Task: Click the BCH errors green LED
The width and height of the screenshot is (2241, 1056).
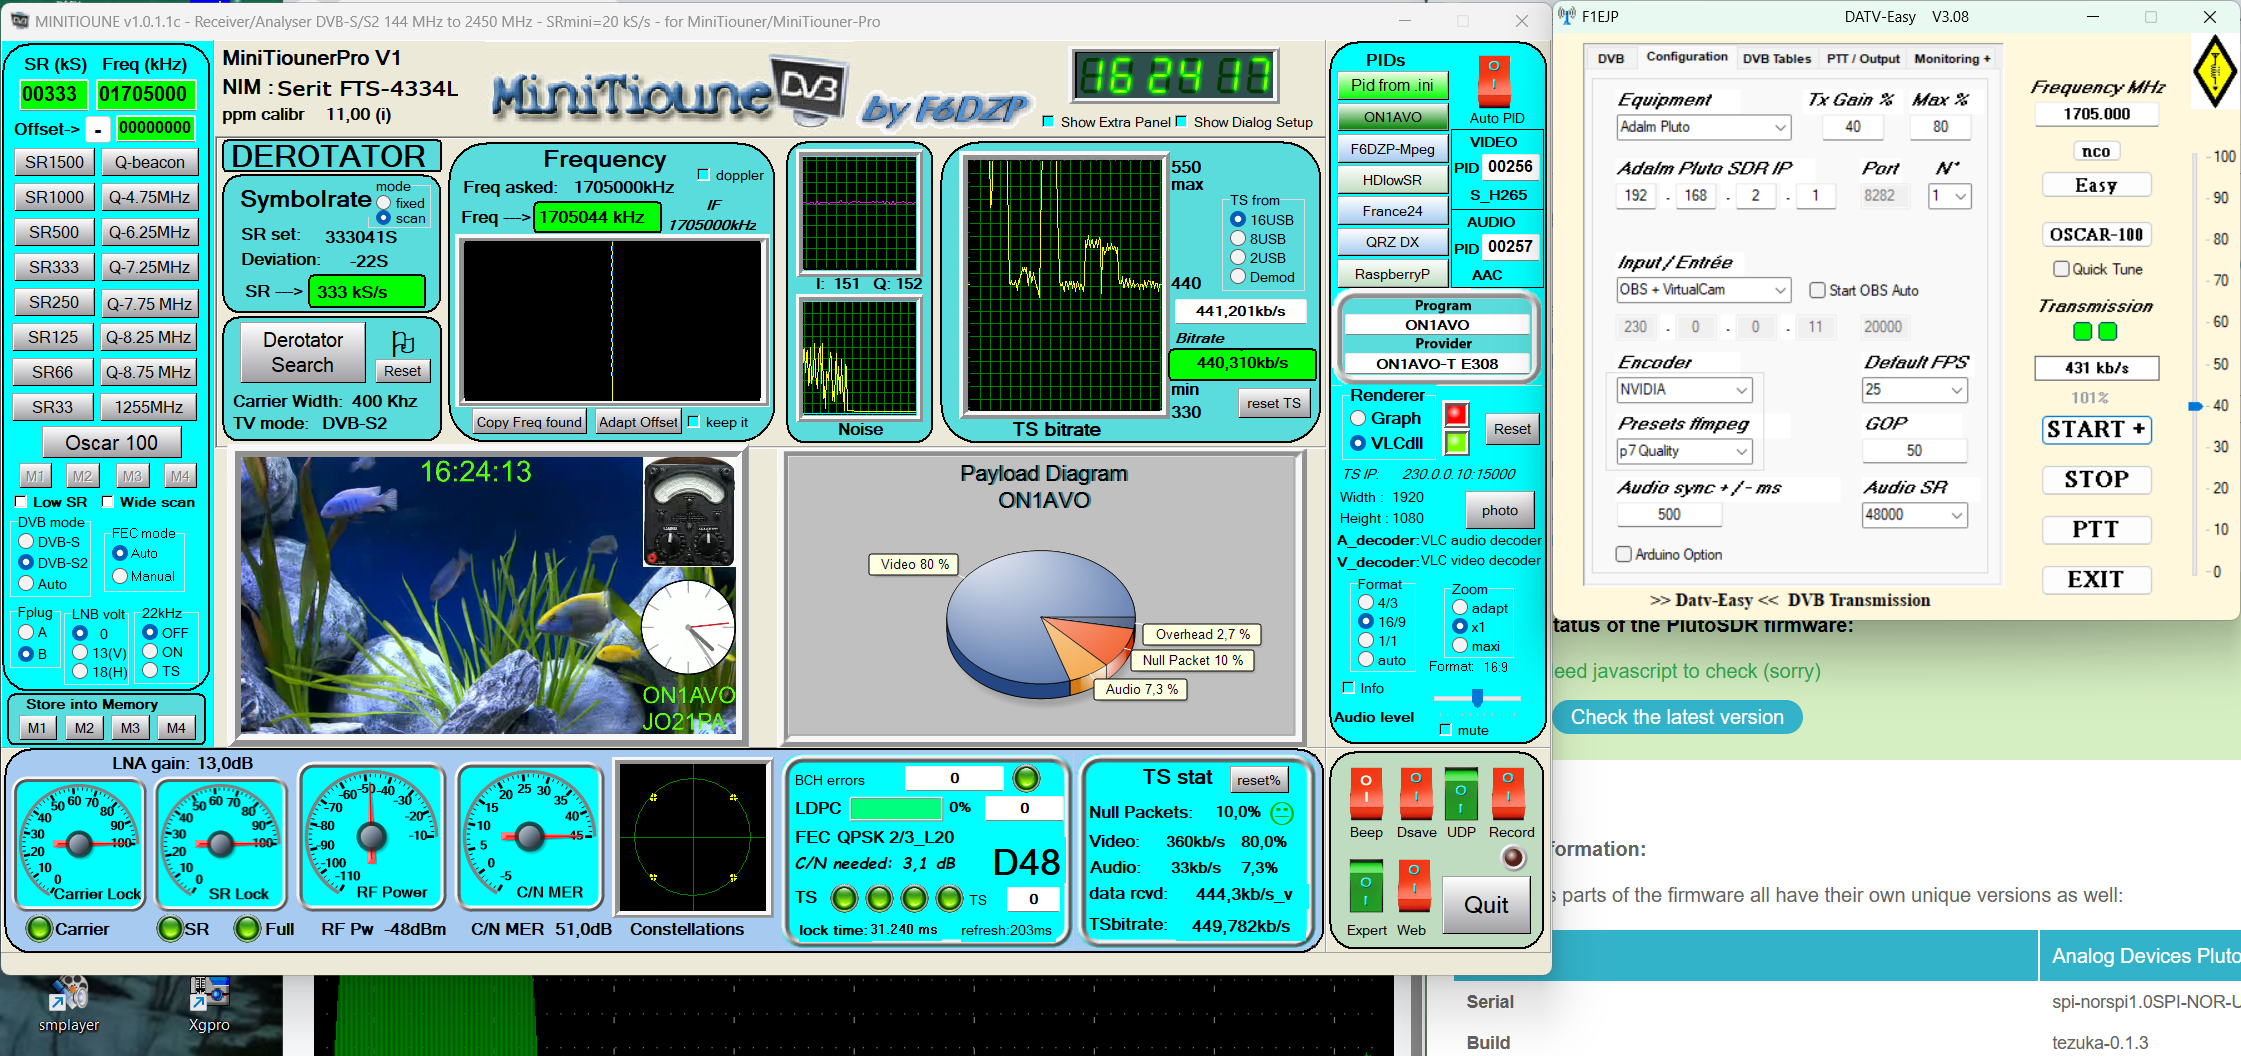Action: pos(1026,778)
